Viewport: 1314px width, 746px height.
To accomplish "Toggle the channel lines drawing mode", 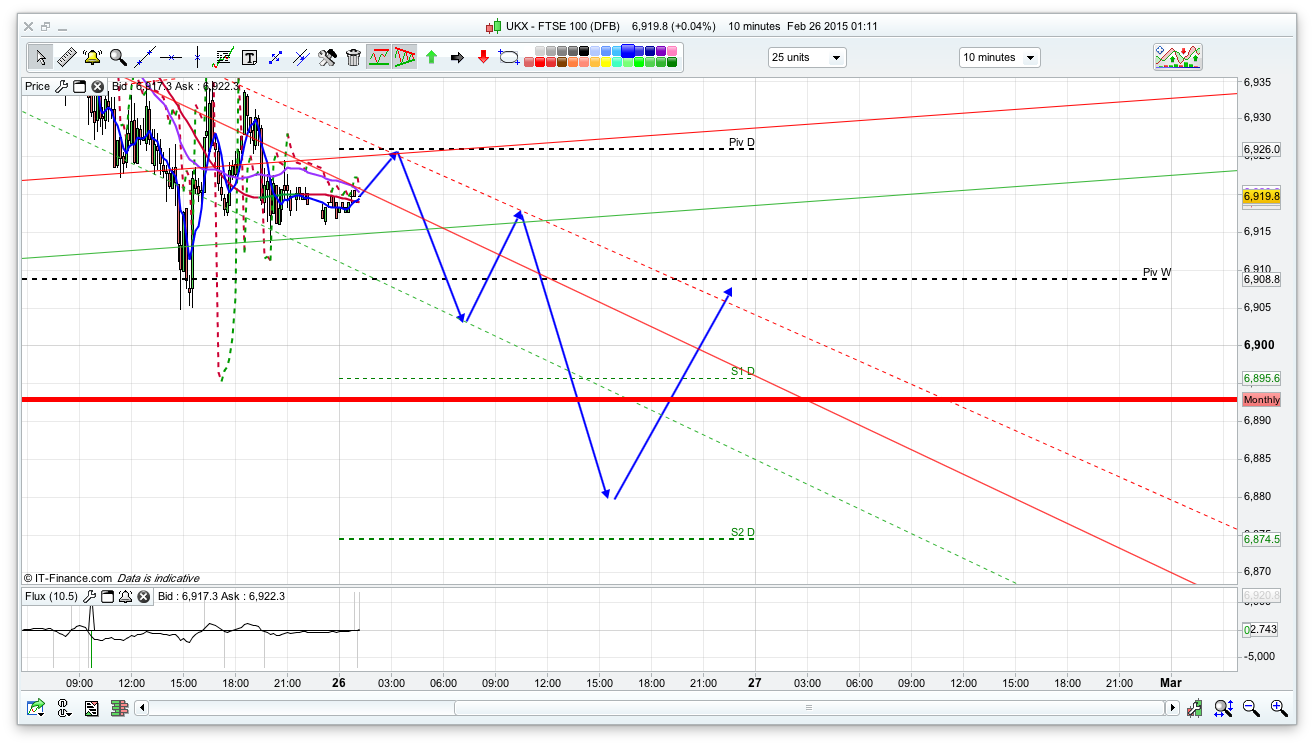I will click(x=379, y=57).
